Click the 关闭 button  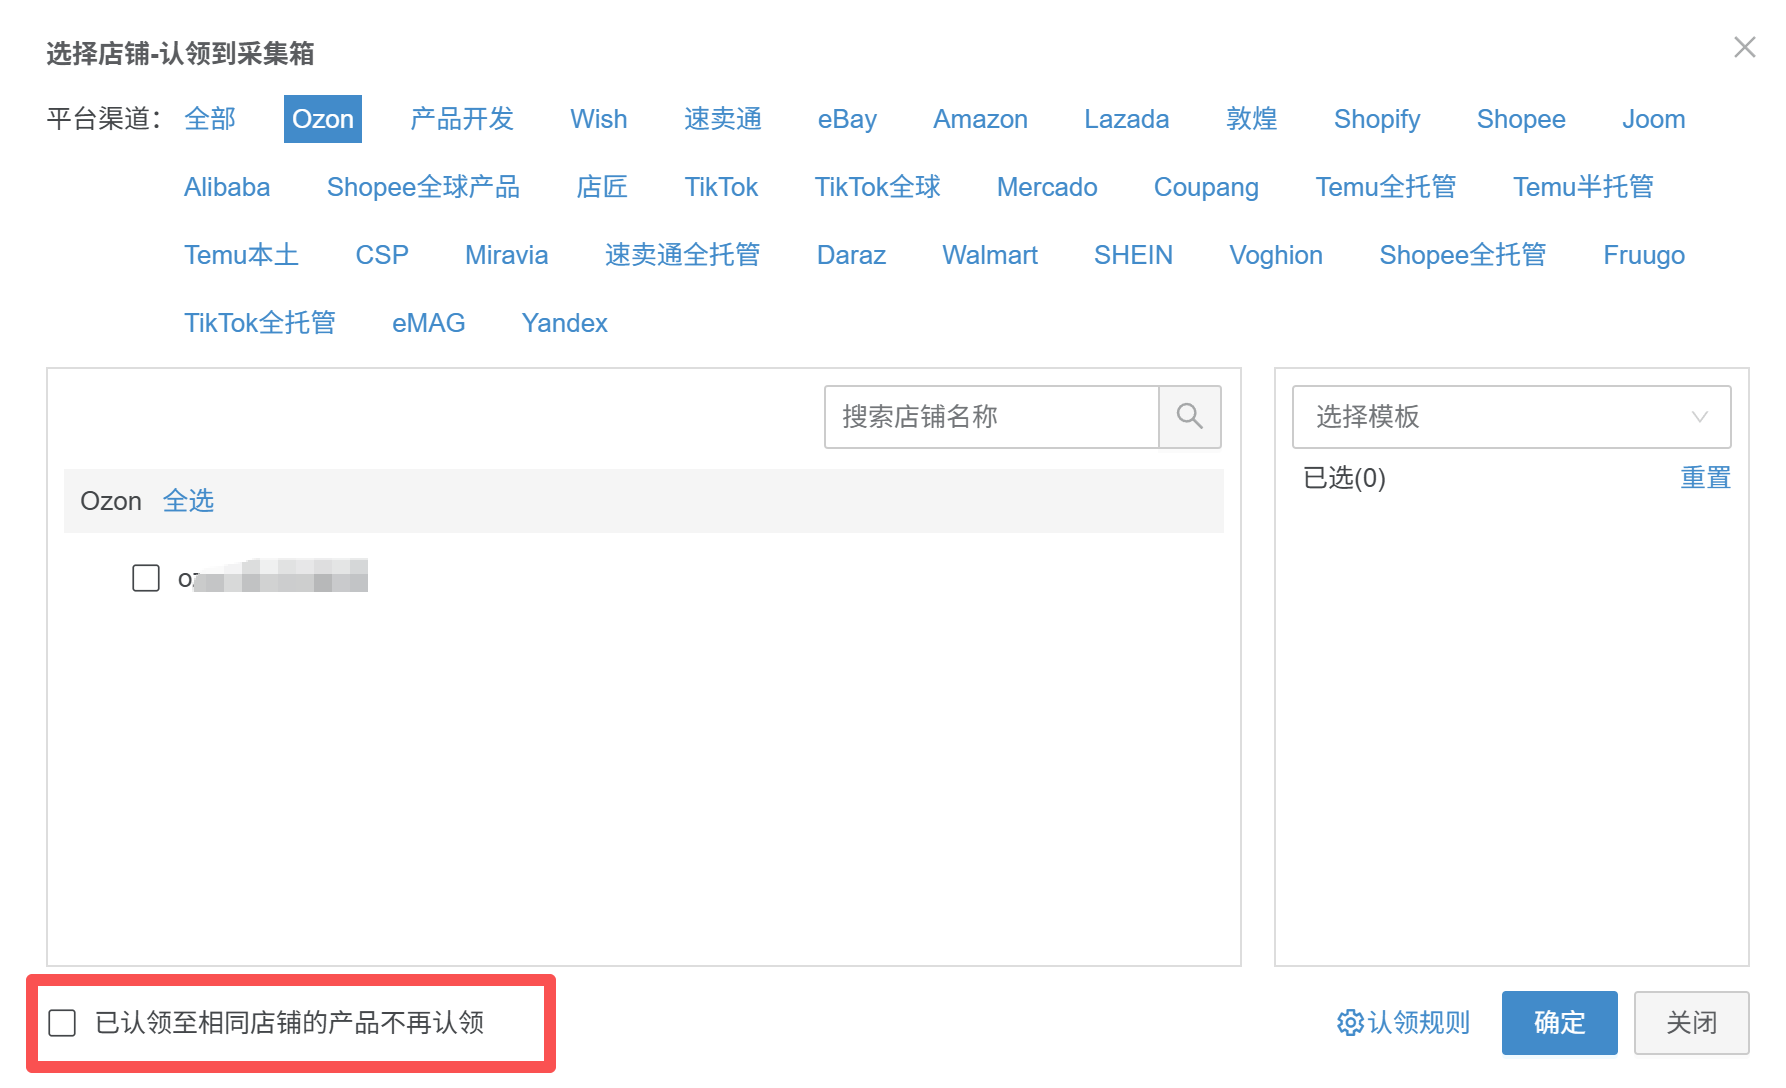pos(1691,1022)
